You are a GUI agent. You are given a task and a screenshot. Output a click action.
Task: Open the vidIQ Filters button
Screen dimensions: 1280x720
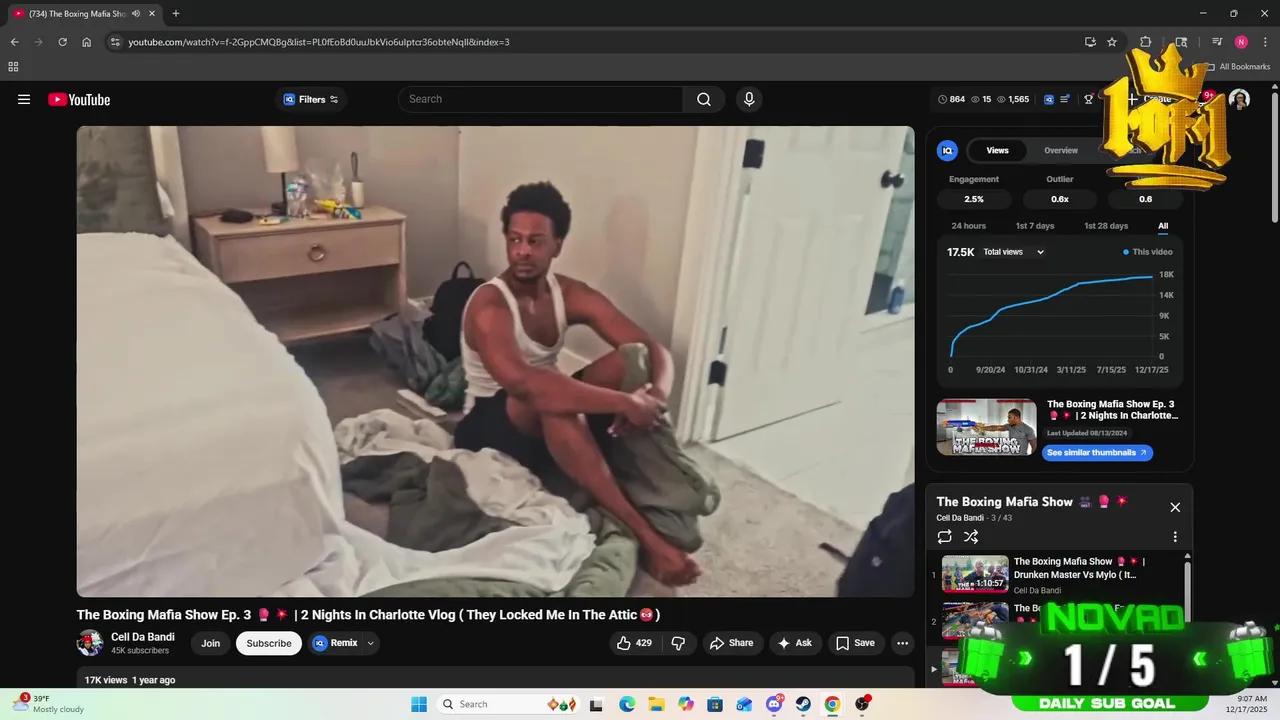click(311, 99)
